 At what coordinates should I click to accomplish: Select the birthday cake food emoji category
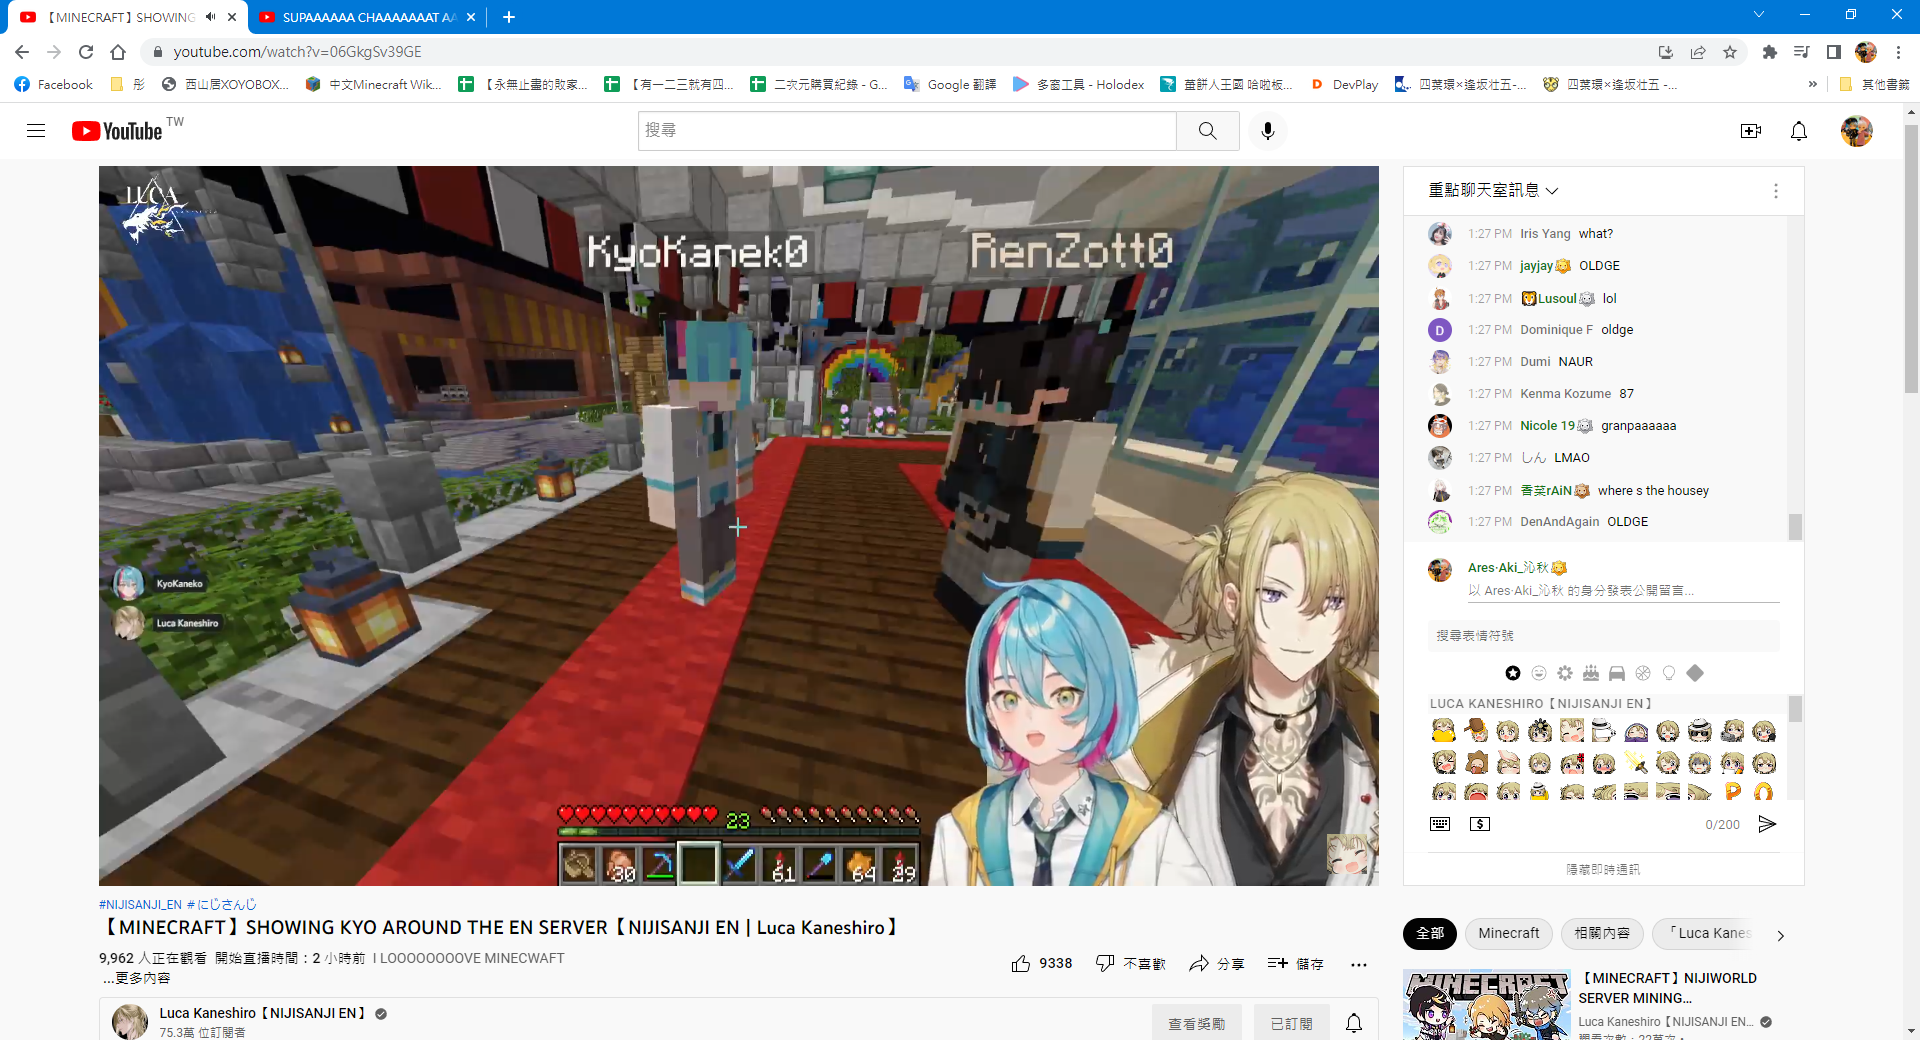[x=1591, y=673]
